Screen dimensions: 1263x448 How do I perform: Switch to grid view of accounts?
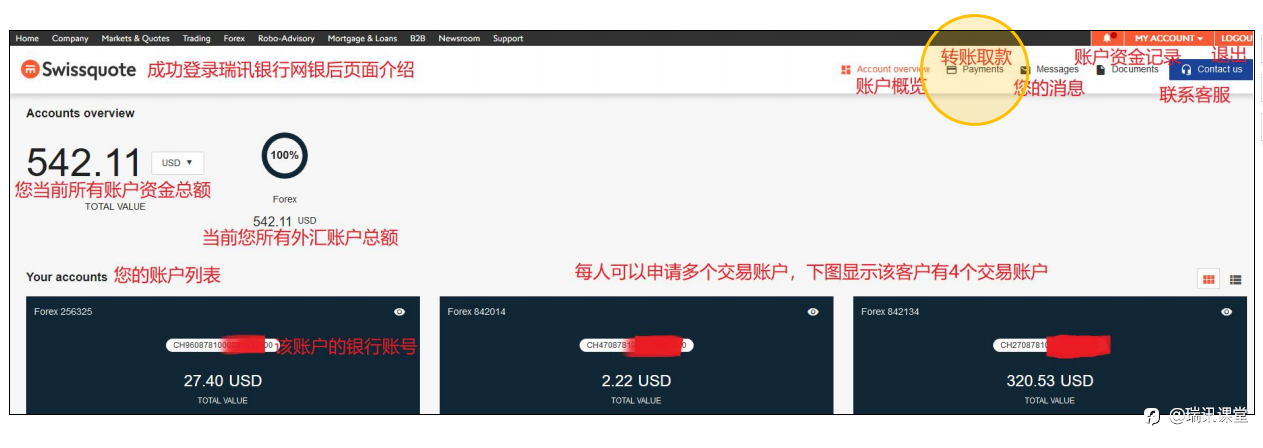1208,280
